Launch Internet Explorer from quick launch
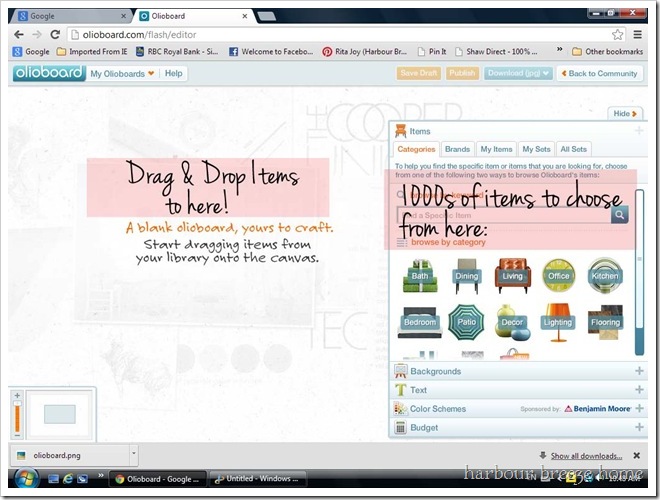 [x=67, y=479]
